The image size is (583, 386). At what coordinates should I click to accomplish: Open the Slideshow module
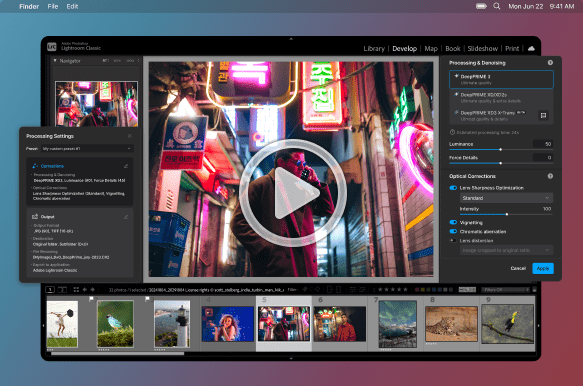tap(483, 49)
